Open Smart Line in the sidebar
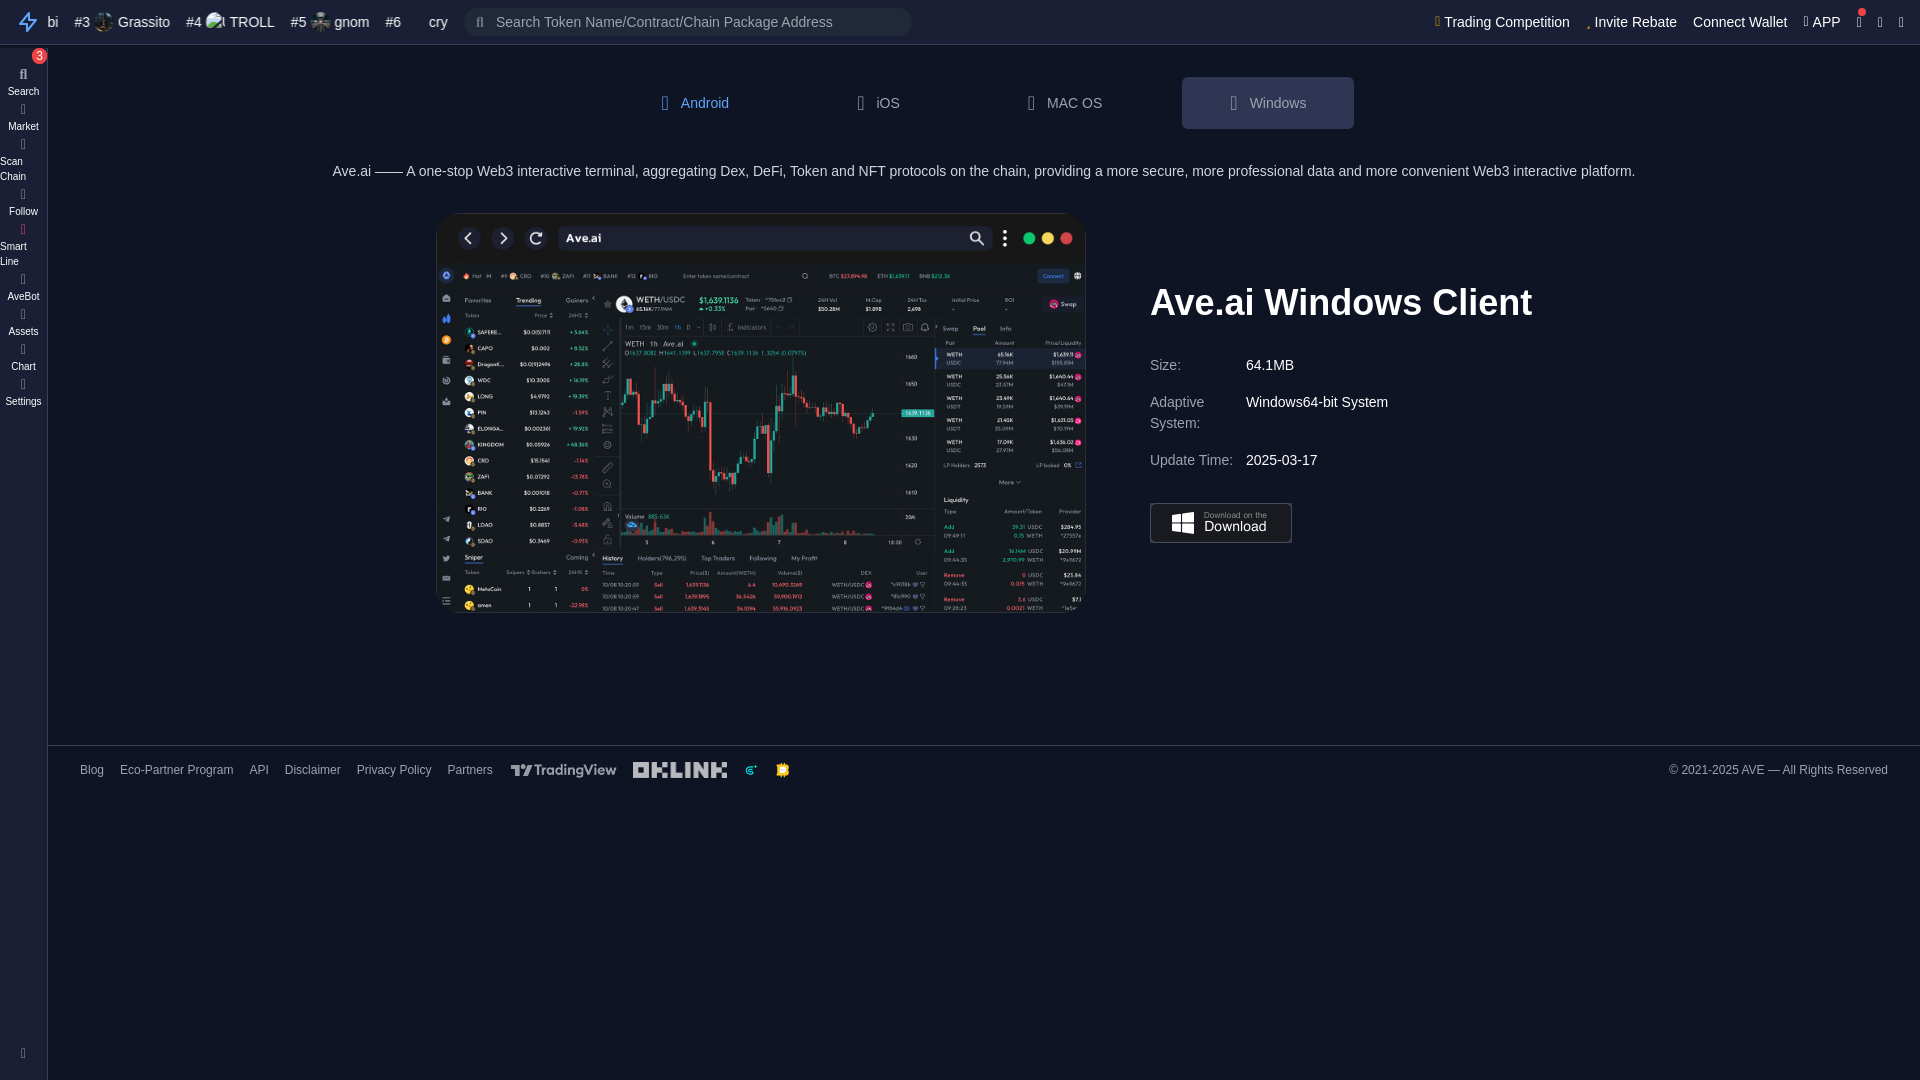 [23, 245]
